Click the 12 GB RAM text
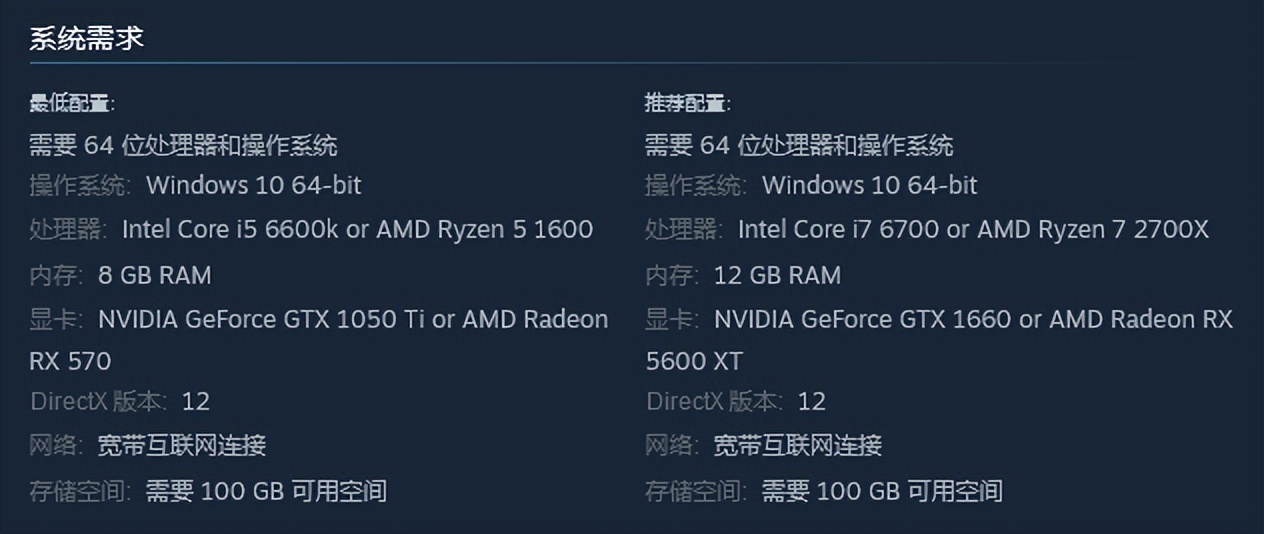 click(777, 275)
